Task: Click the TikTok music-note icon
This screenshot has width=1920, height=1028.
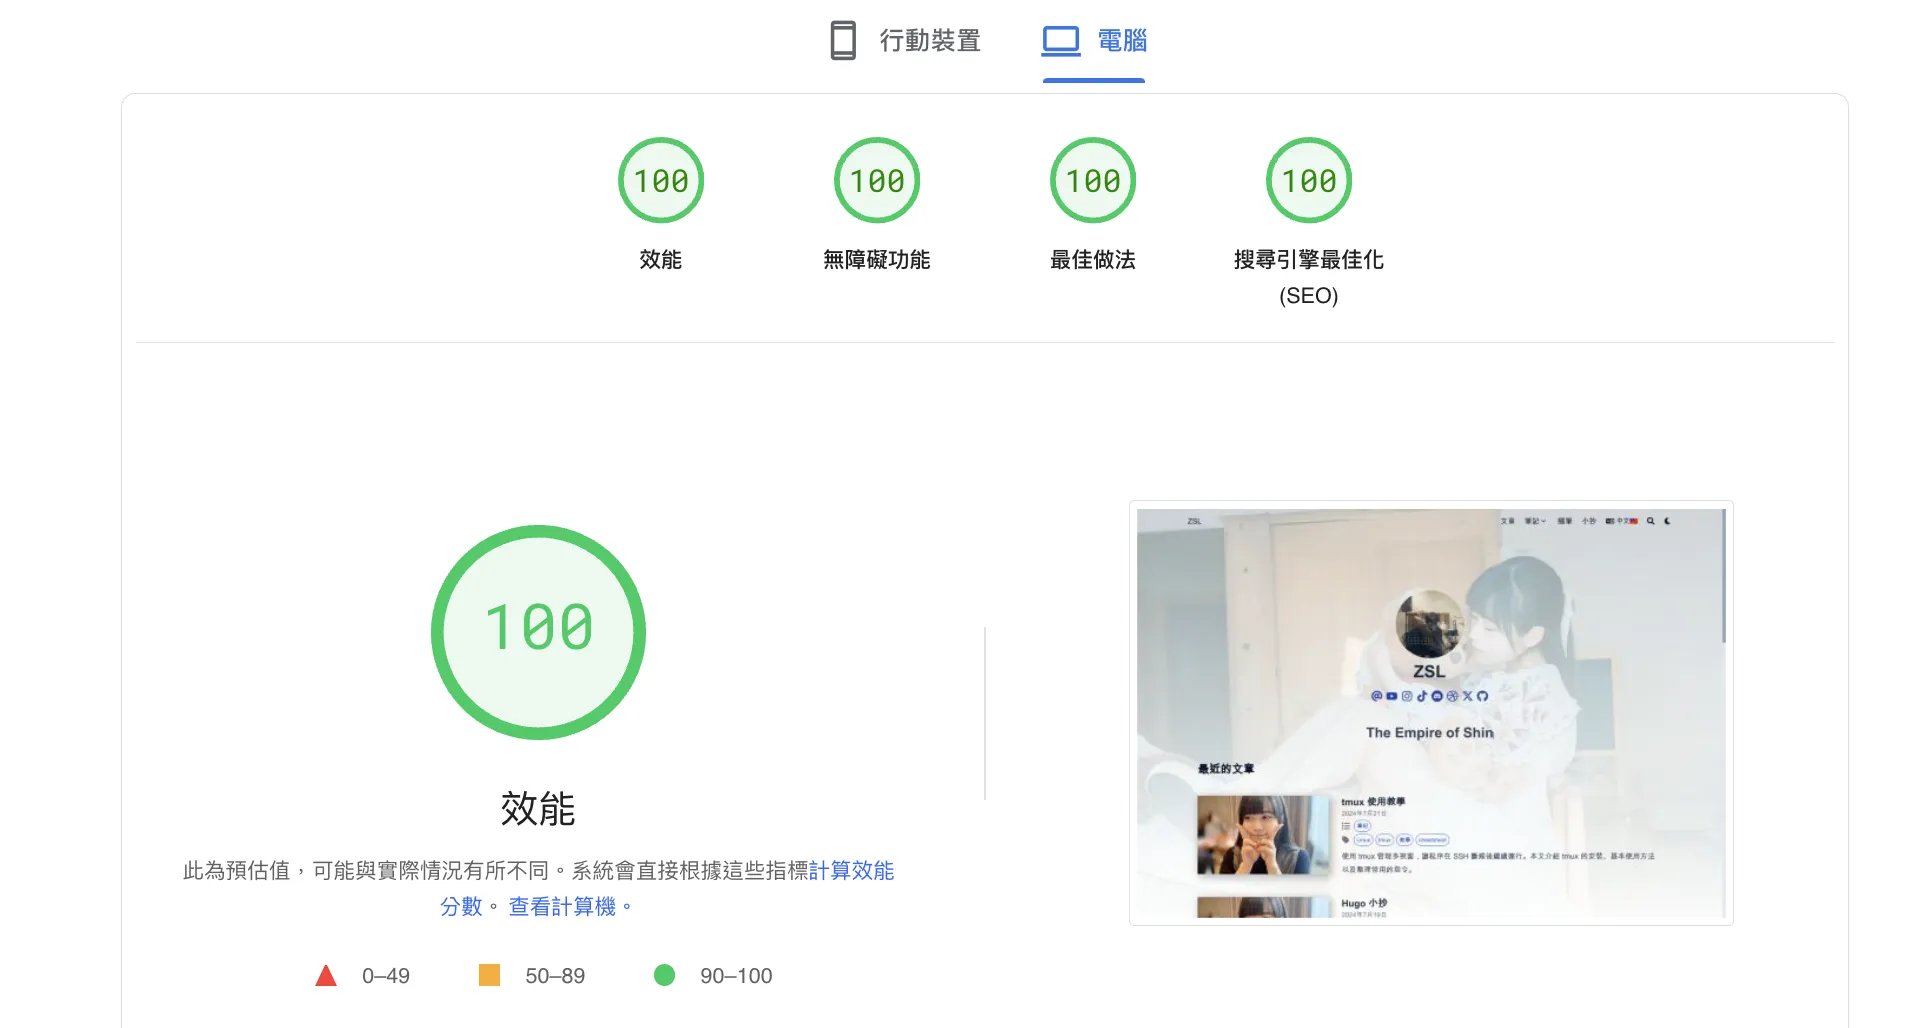Action: pos(1421,696)
